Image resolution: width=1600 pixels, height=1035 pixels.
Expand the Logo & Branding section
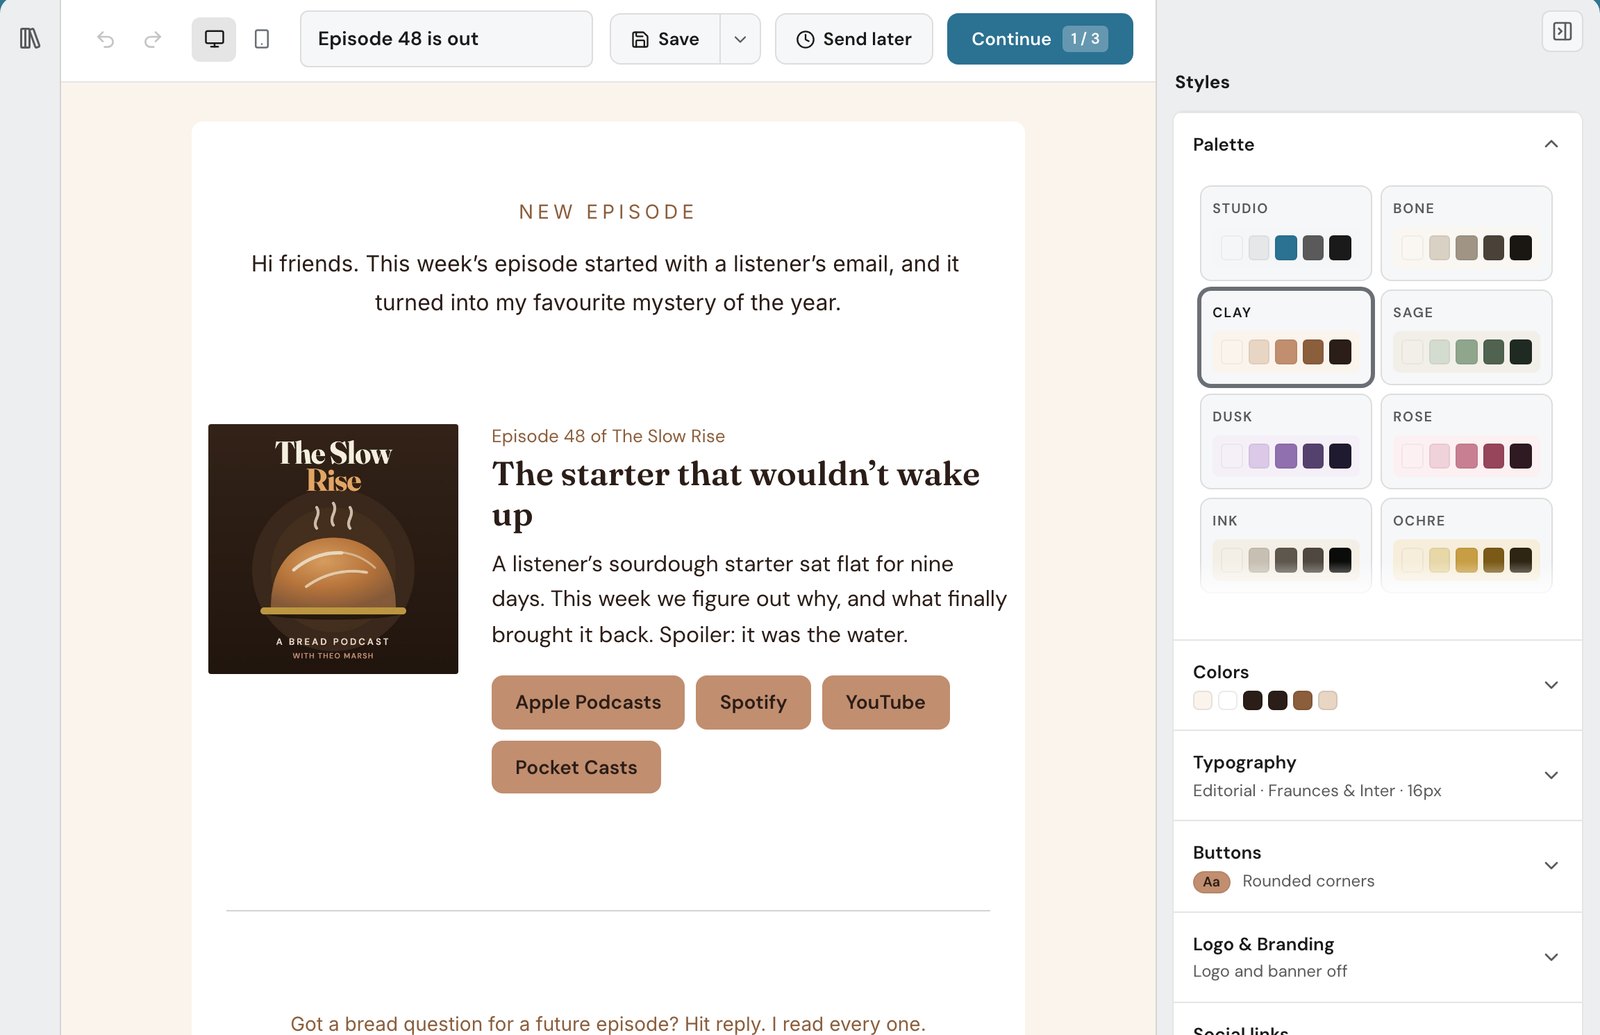(x=1377, y=957)
